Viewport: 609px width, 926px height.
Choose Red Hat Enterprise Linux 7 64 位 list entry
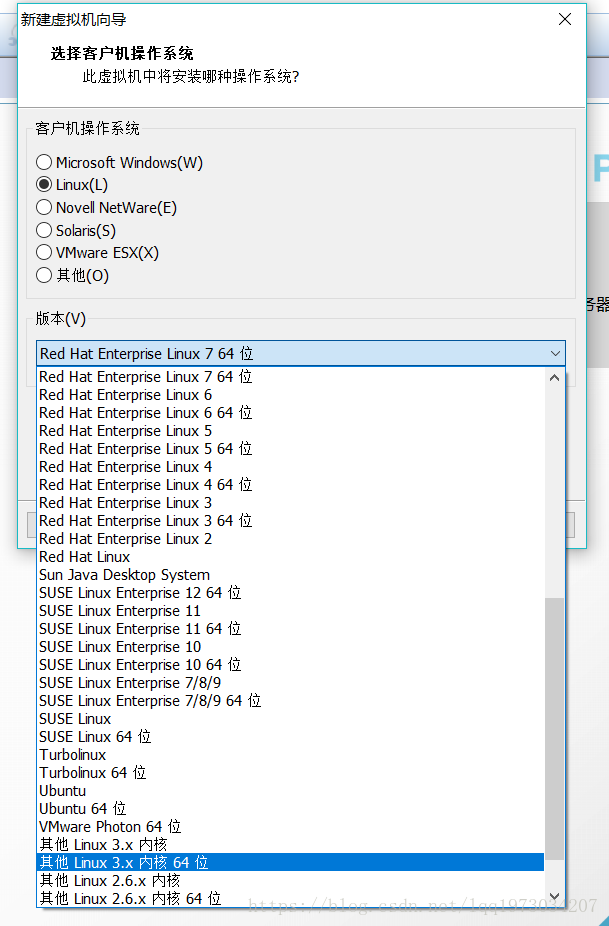(290, 377)
